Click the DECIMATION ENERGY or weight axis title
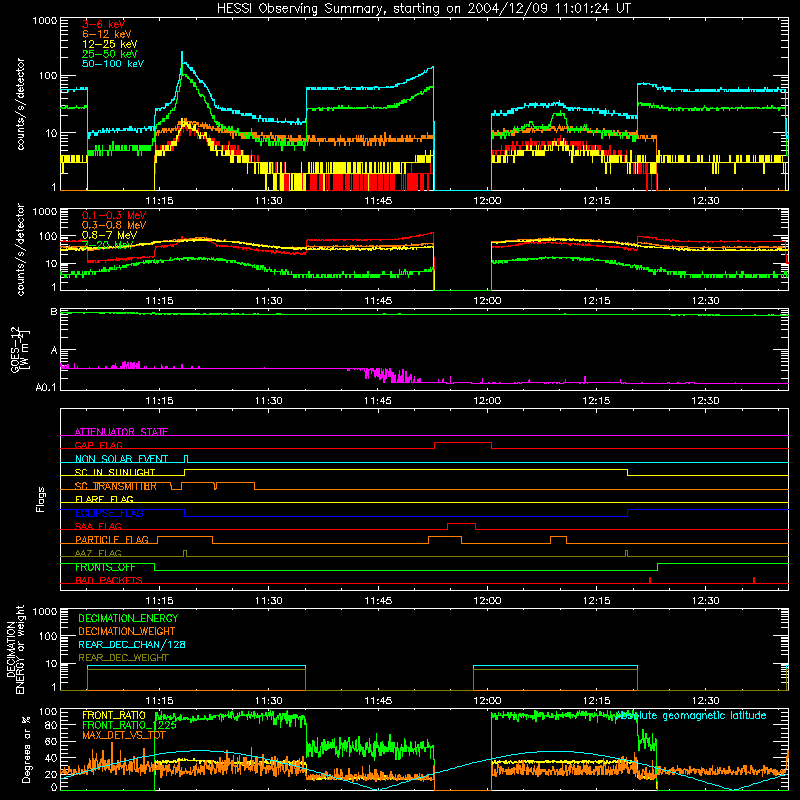Viewport: 800px width, 800px height. tap(15, 649)
